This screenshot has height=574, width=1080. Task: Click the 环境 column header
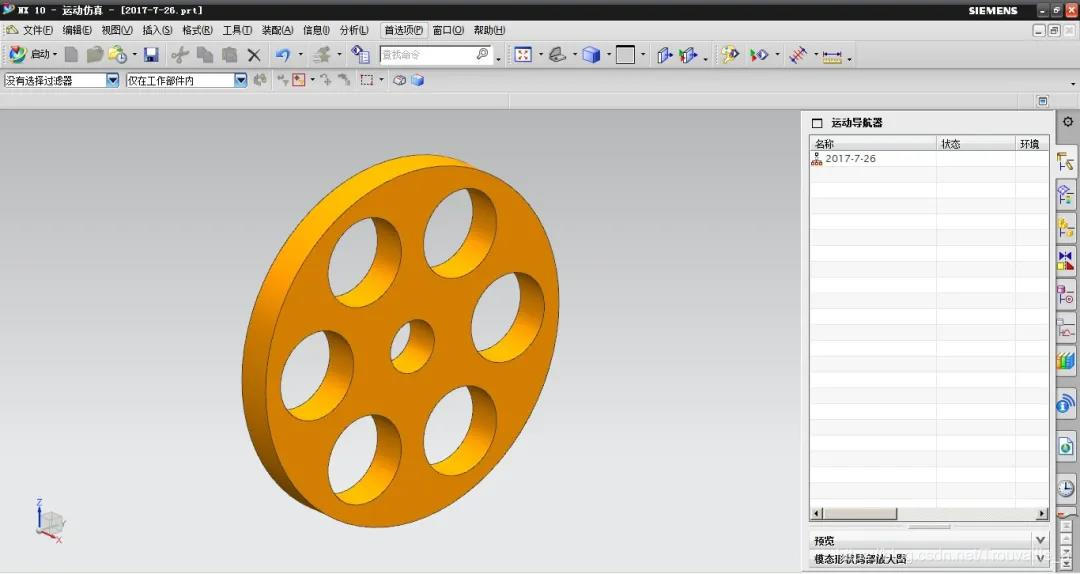point(1032,143)
